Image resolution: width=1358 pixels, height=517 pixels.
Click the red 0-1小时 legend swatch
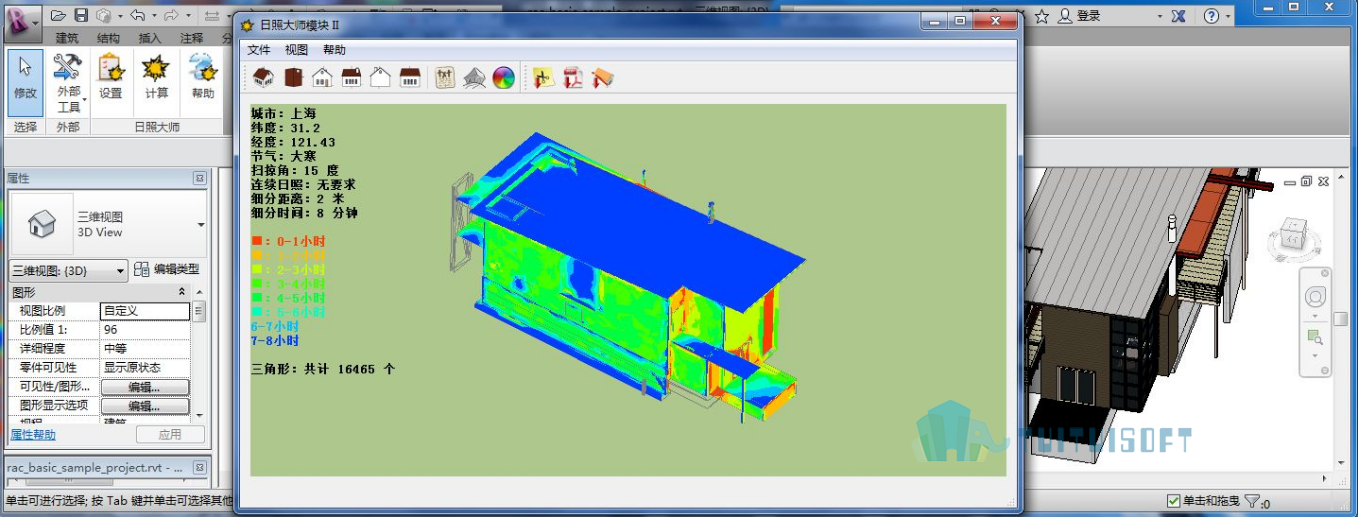click(256, 241)
